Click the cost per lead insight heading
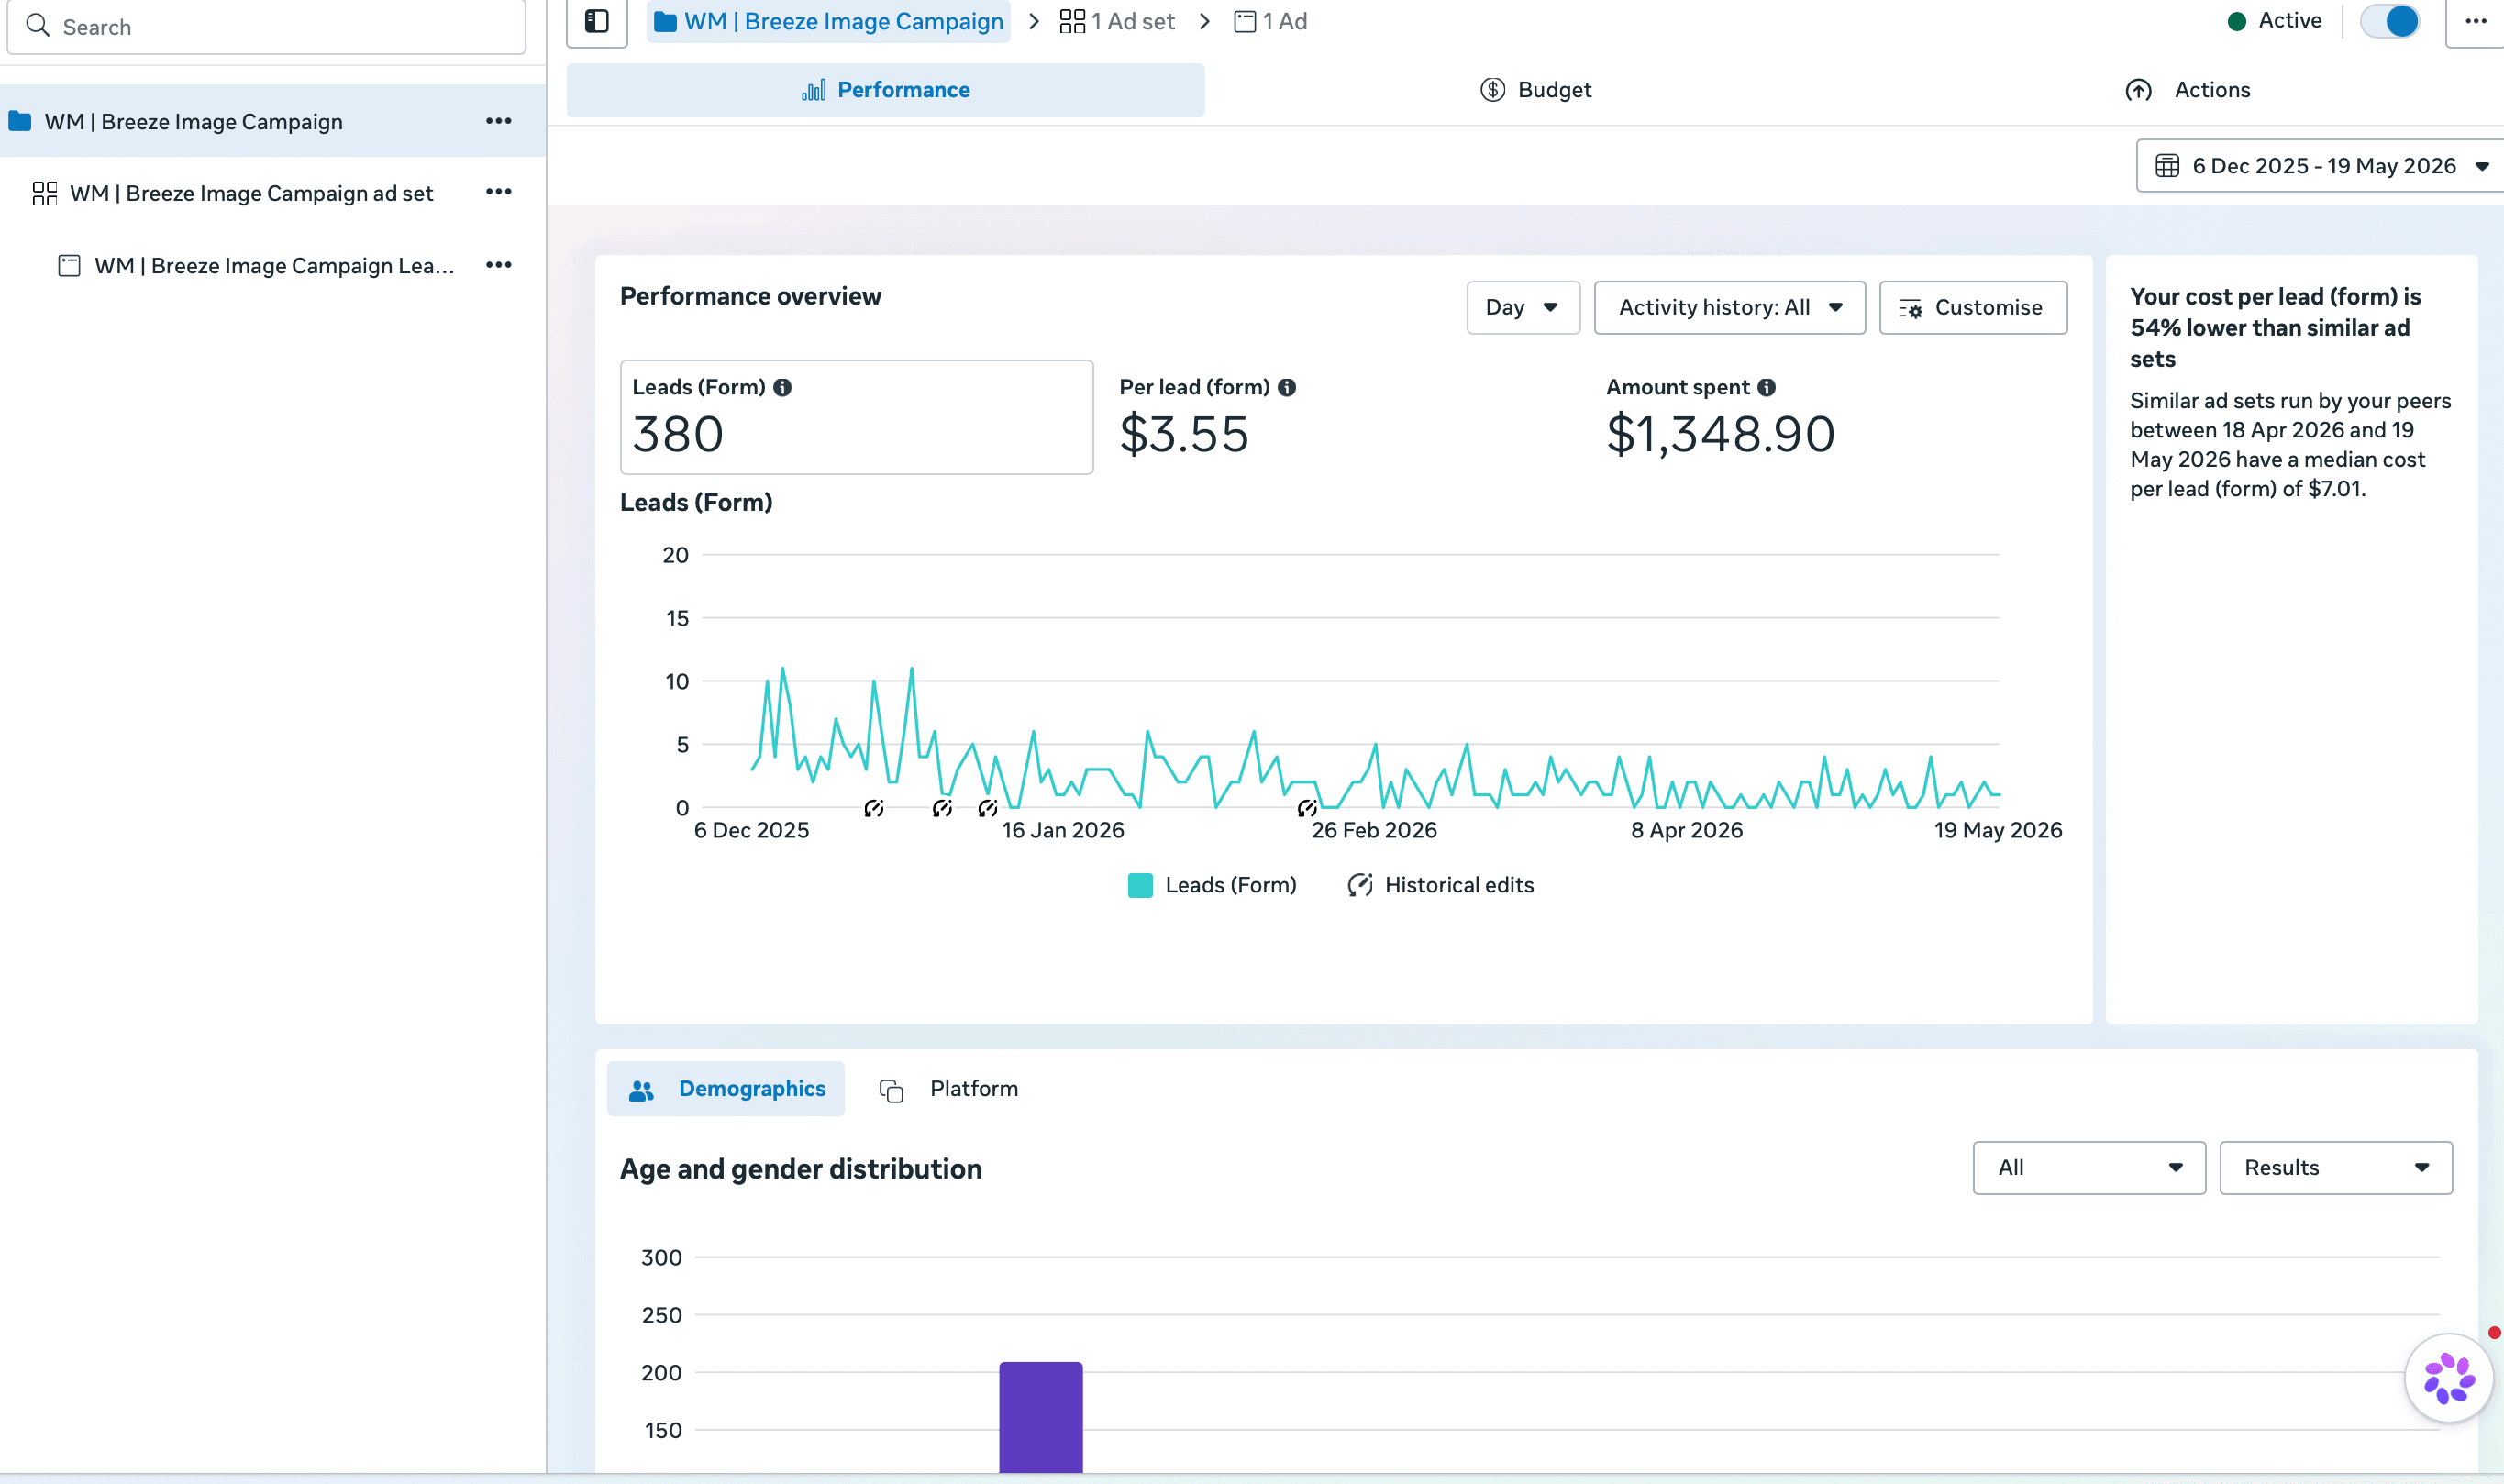Image resolution: width=2504 pixels, height=1484 pixels. pyautogui.click(x=2276, y=327)
